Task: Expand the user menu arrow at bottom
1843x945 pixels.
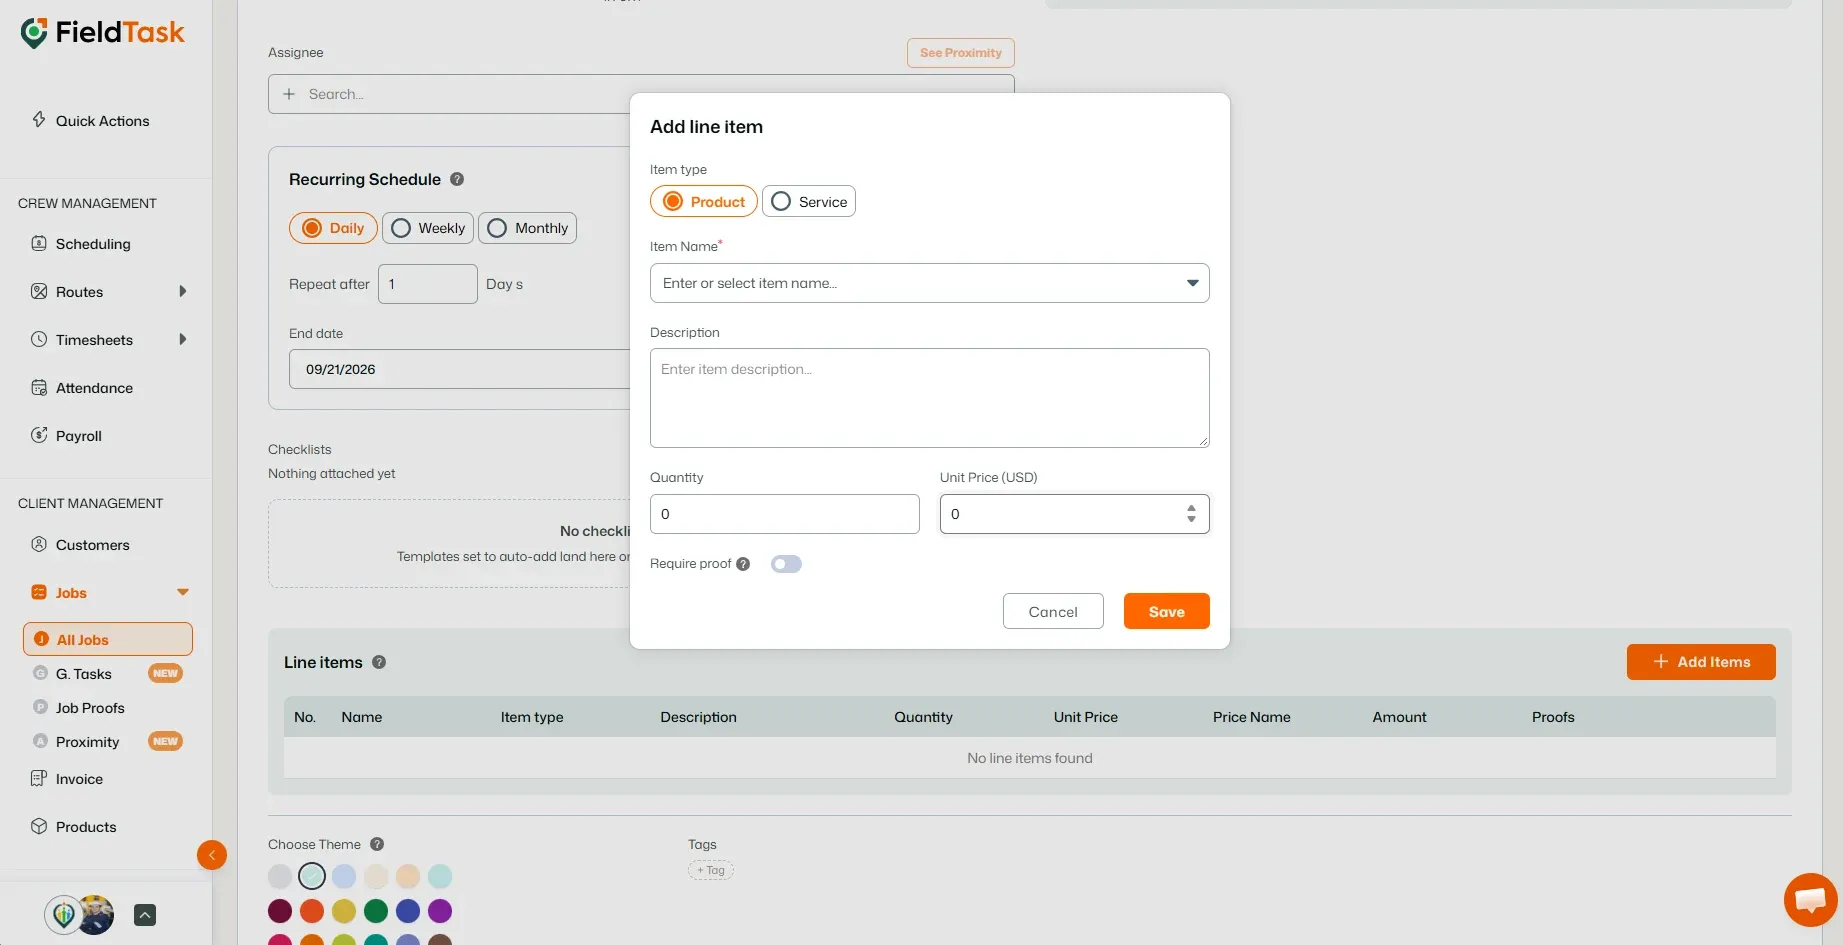Action: click(145, 915)
